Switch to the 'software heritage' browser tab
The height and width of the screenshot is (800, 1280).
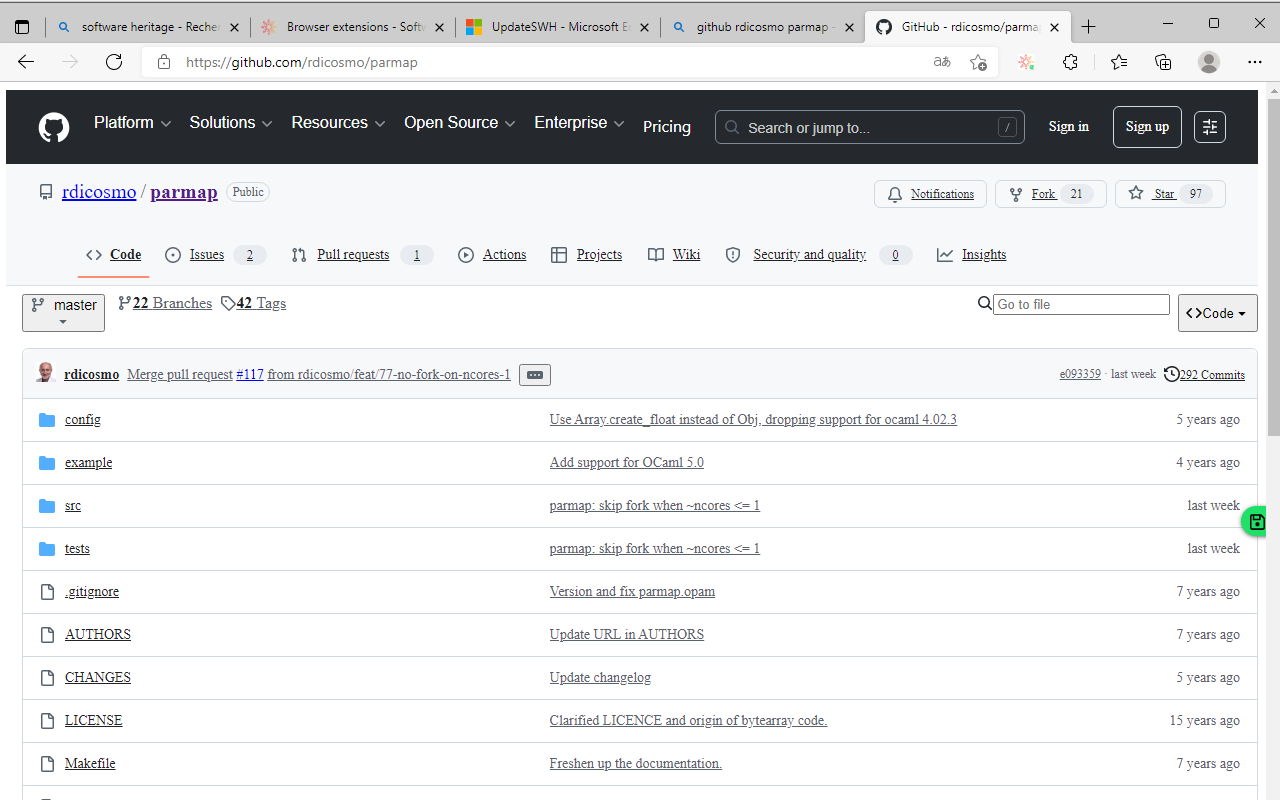[149, 27]
